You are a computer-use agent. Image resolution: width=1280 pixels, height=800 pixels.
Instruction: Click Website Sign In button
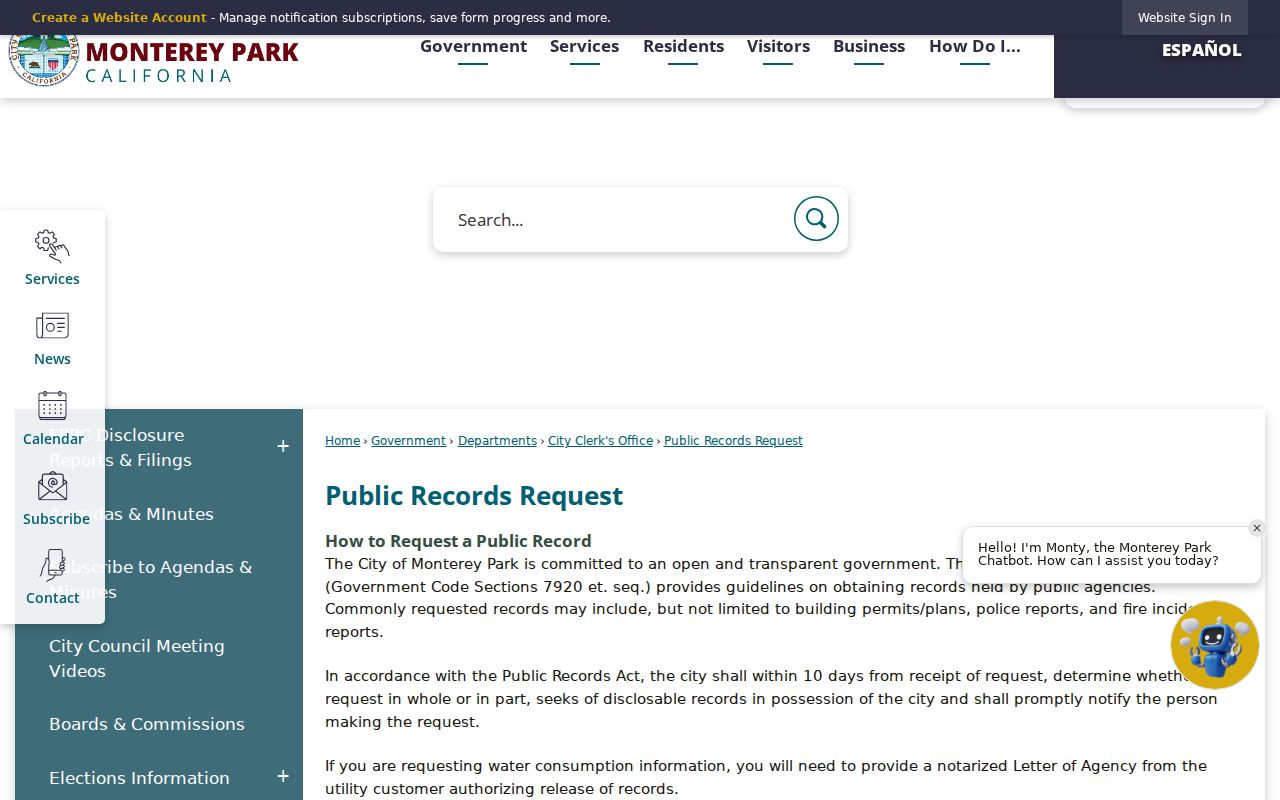[1184, 17]
